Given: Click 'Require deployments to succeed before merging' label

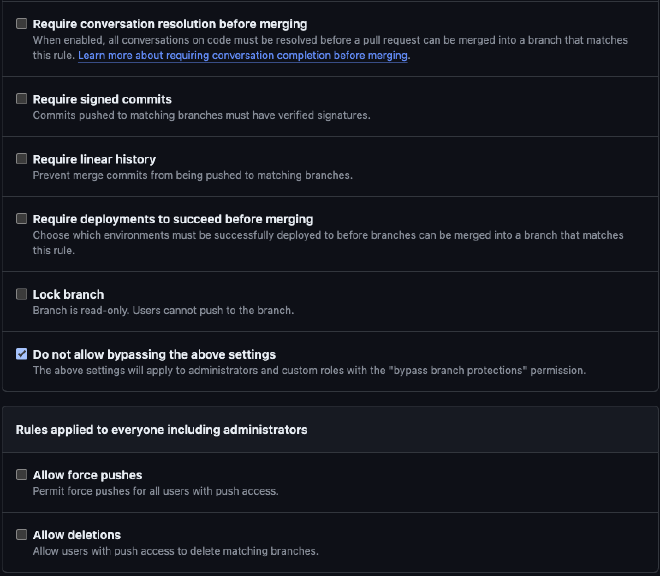Looking at the screenshot, I should [x=173, y=219].
